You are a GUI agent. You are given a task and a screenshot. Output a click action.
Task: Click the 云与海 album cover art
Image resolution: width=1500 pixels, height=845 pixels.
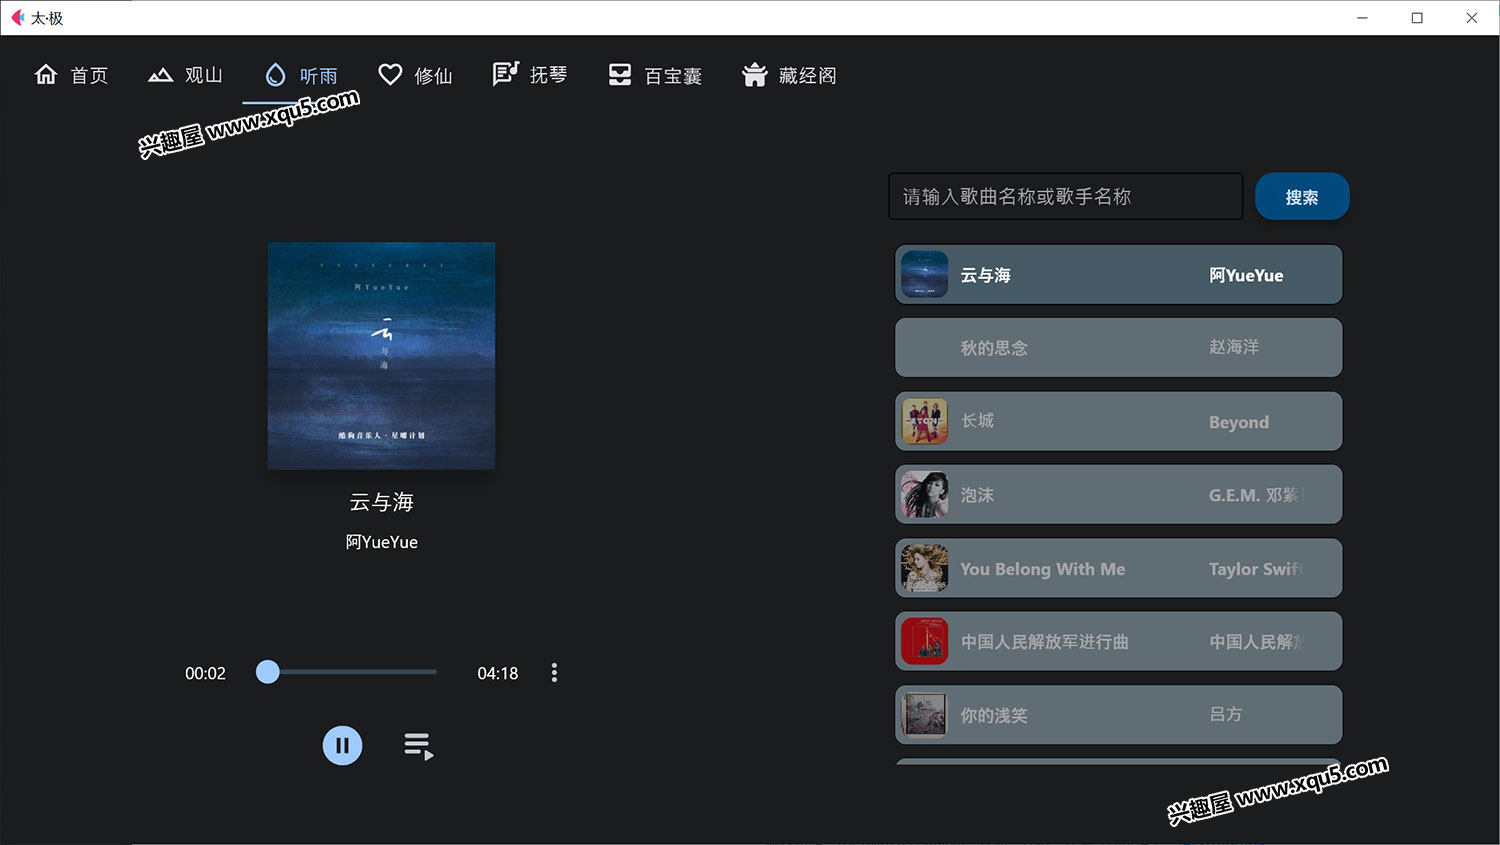(x=381, y=355)
